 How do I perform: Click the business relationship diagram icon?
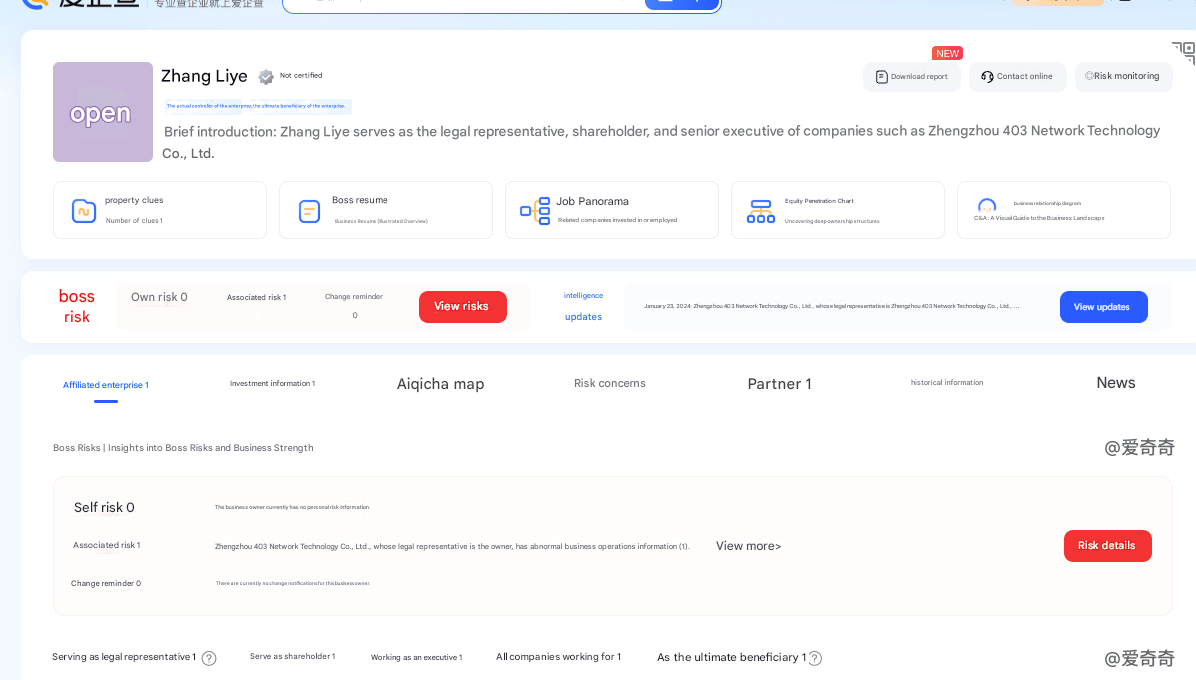tap(987, 206)
